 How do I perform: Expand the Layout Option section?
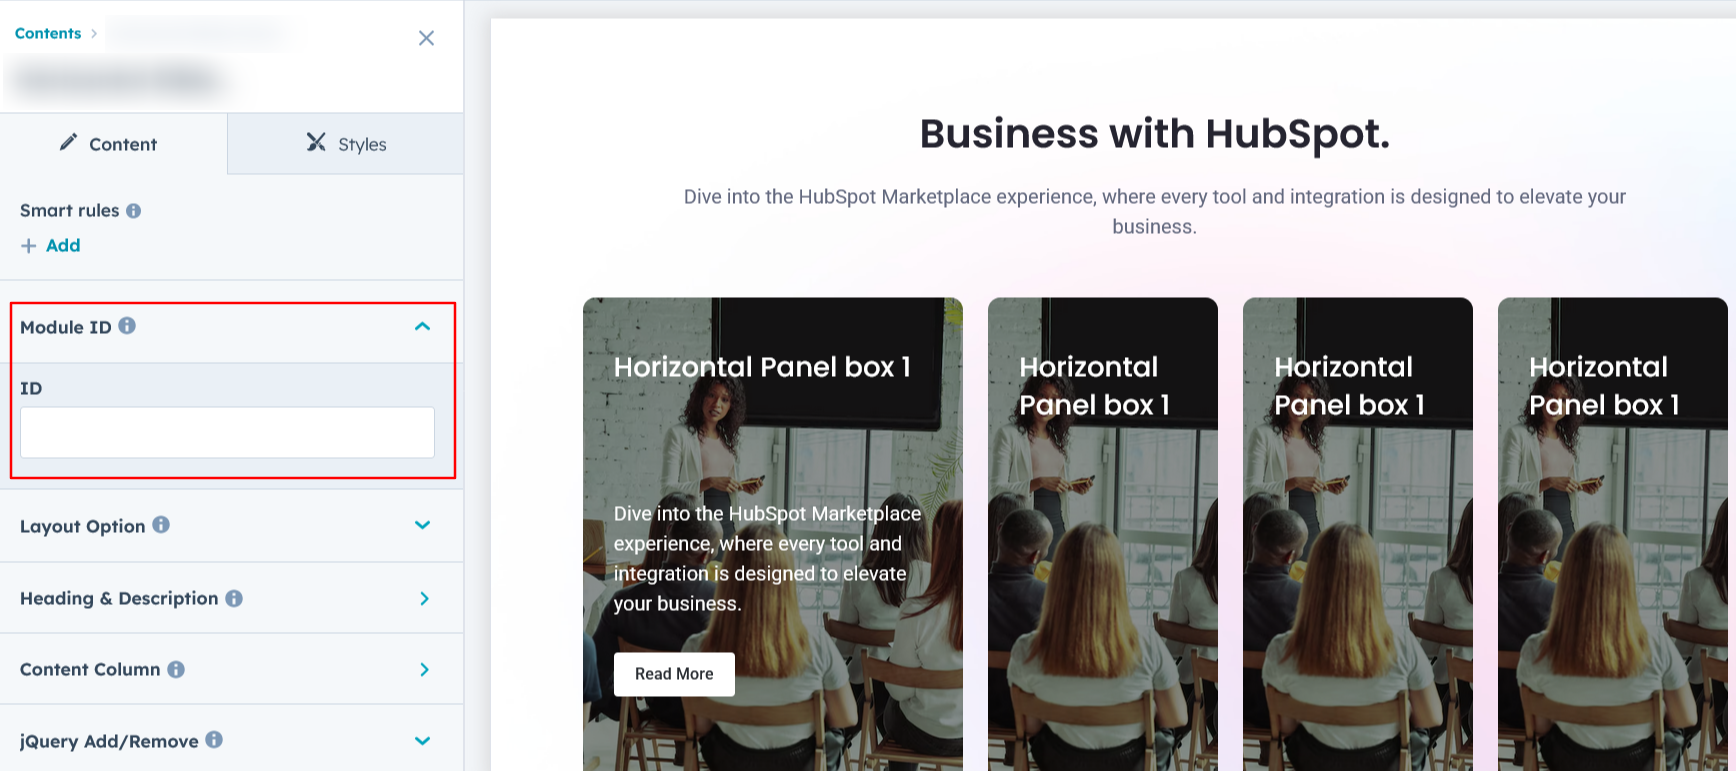coord(423,525)
